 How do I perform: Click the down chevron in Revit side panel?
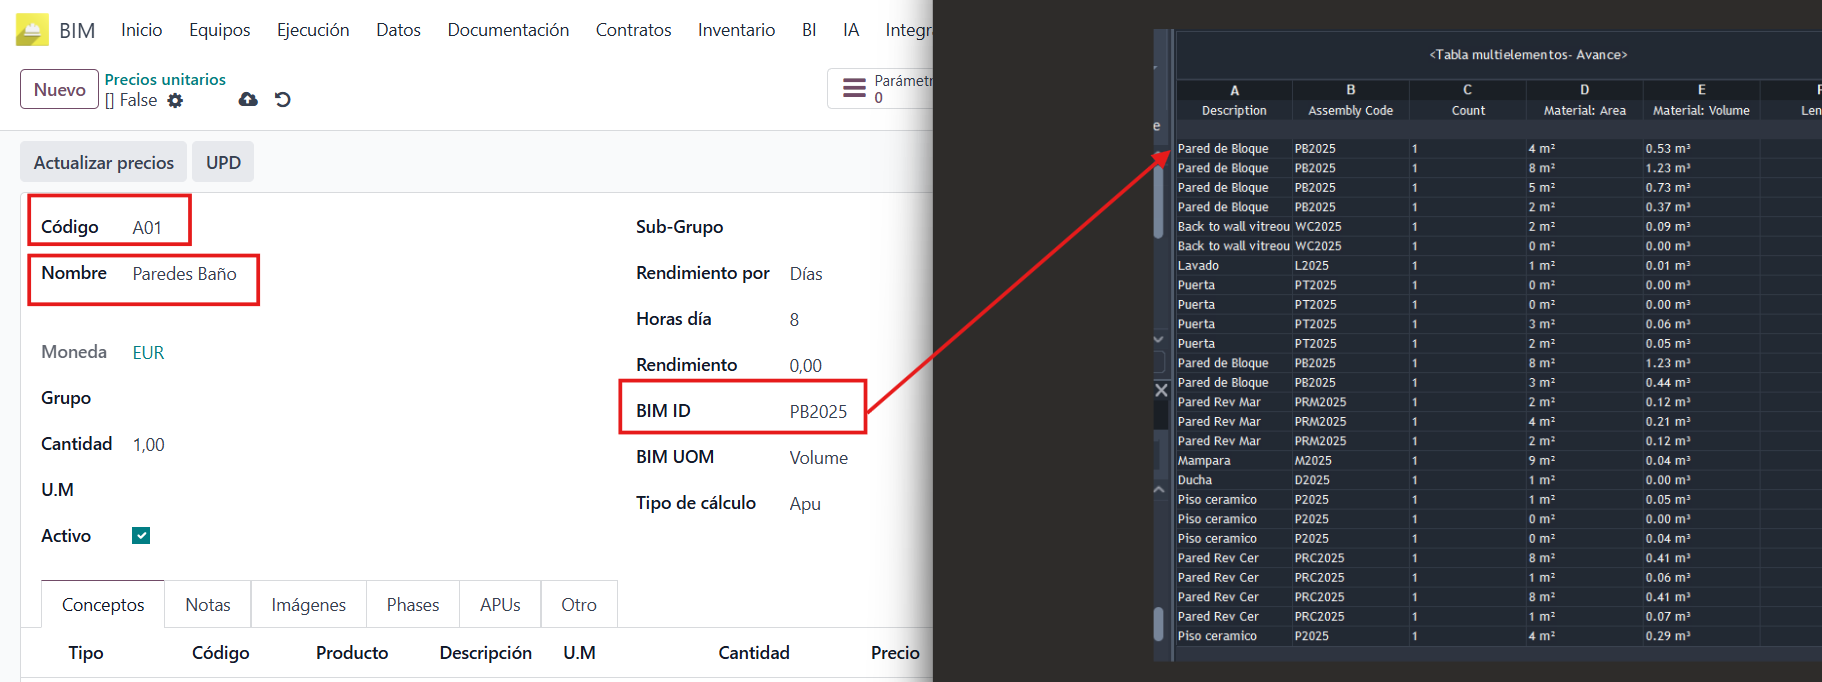pos(1159,340)
